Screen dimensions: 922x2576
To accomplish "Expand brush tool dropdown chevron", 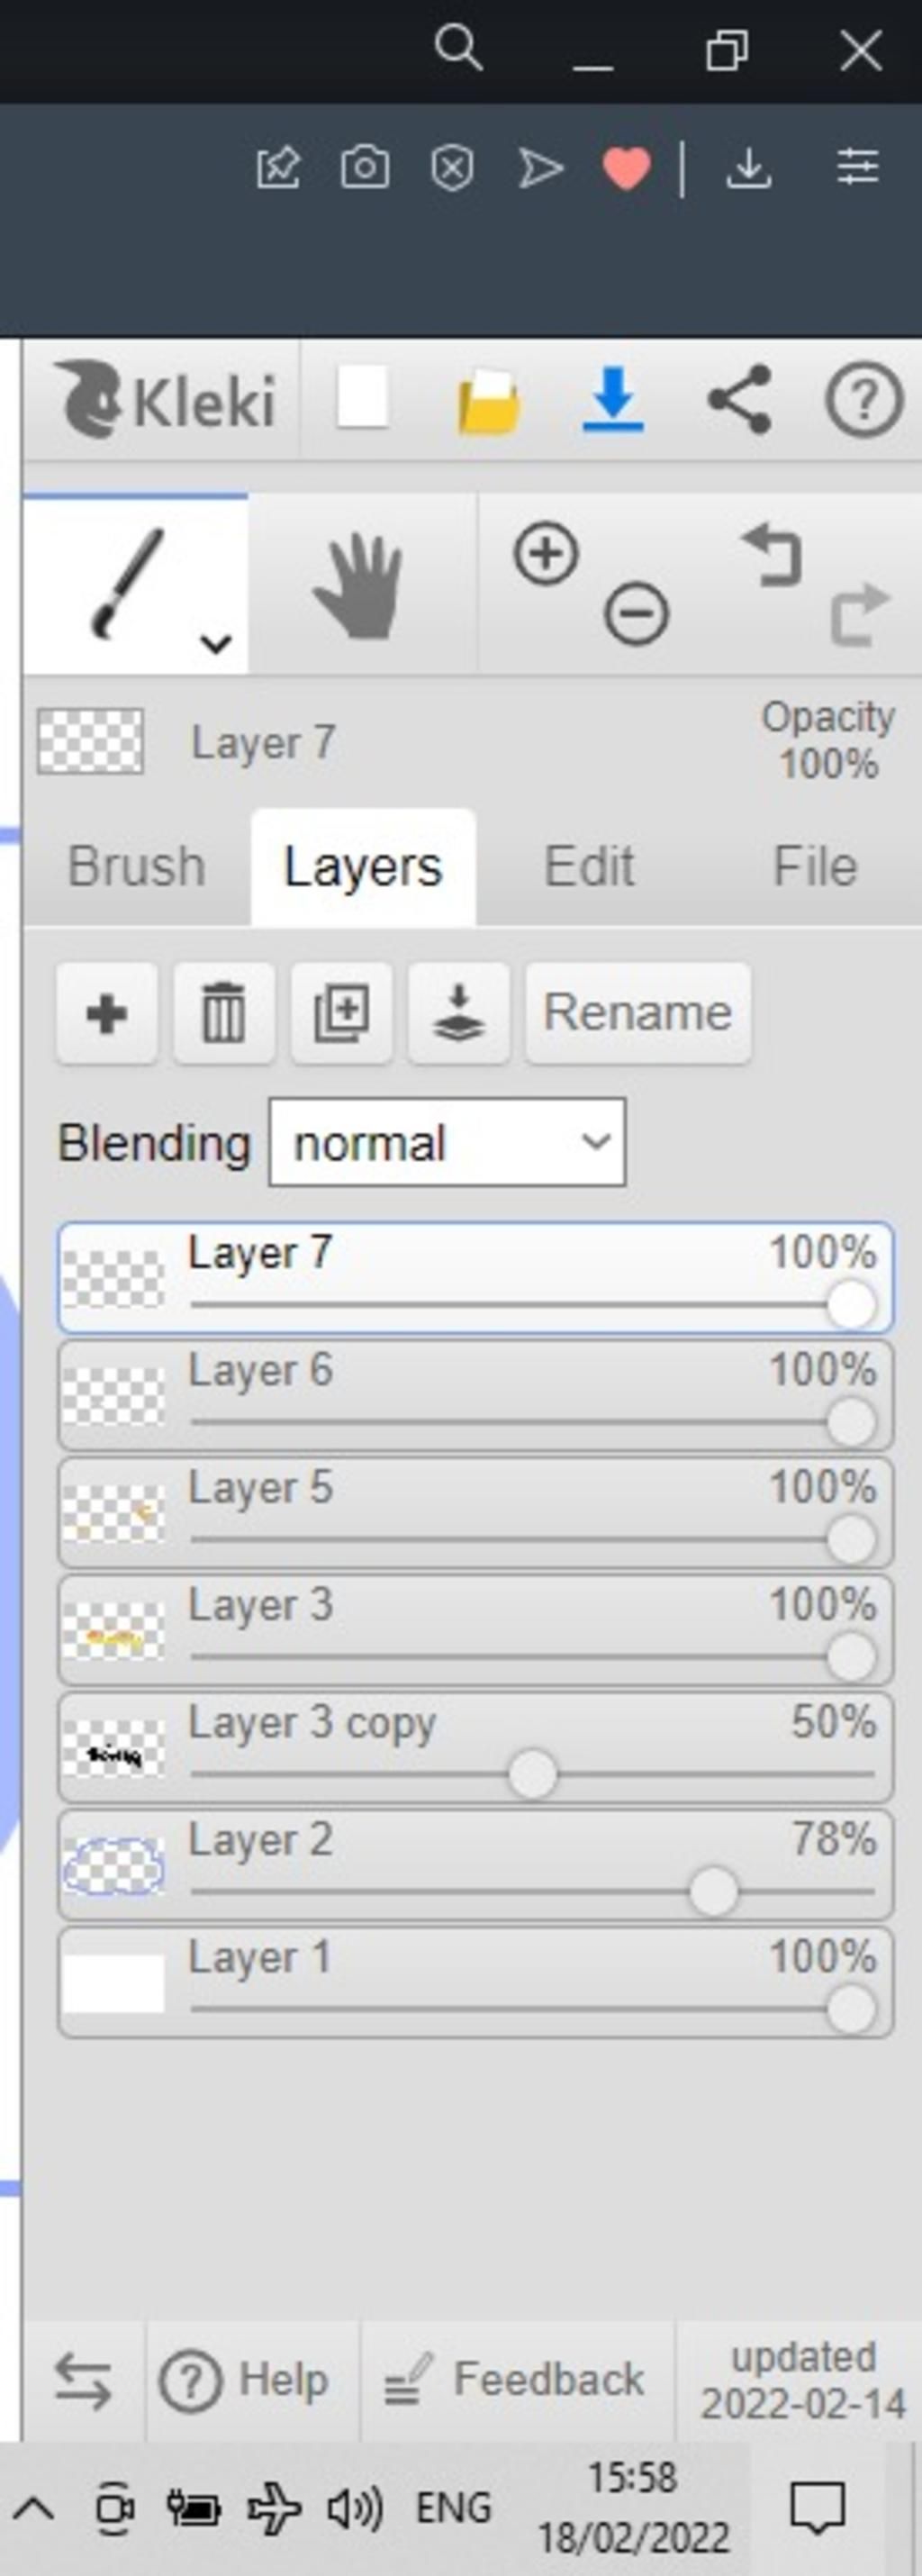I will pyautogui.click(x=216, y=643).
